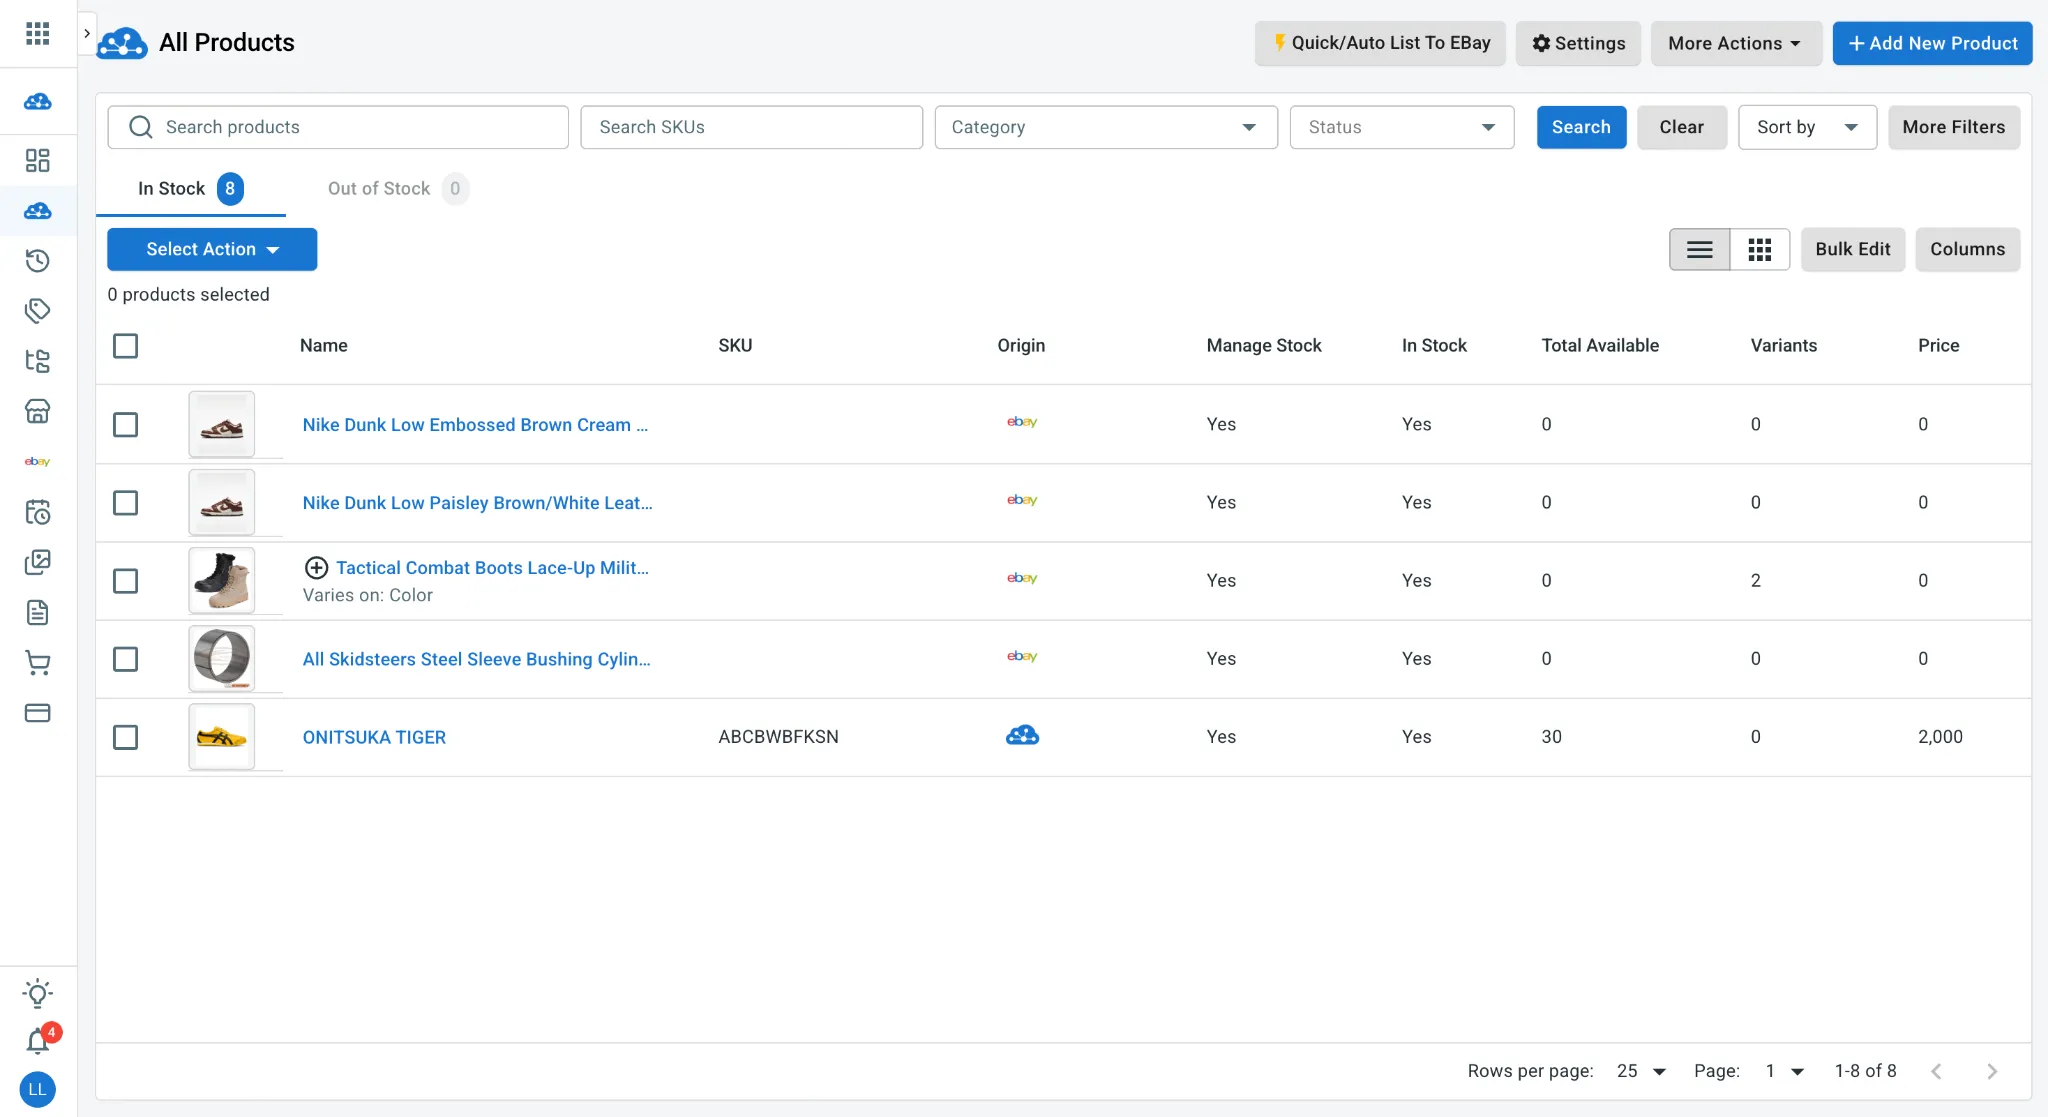Click the Search SKUs field
The height and width of the screenshot is (1117, 2048).
751,127
